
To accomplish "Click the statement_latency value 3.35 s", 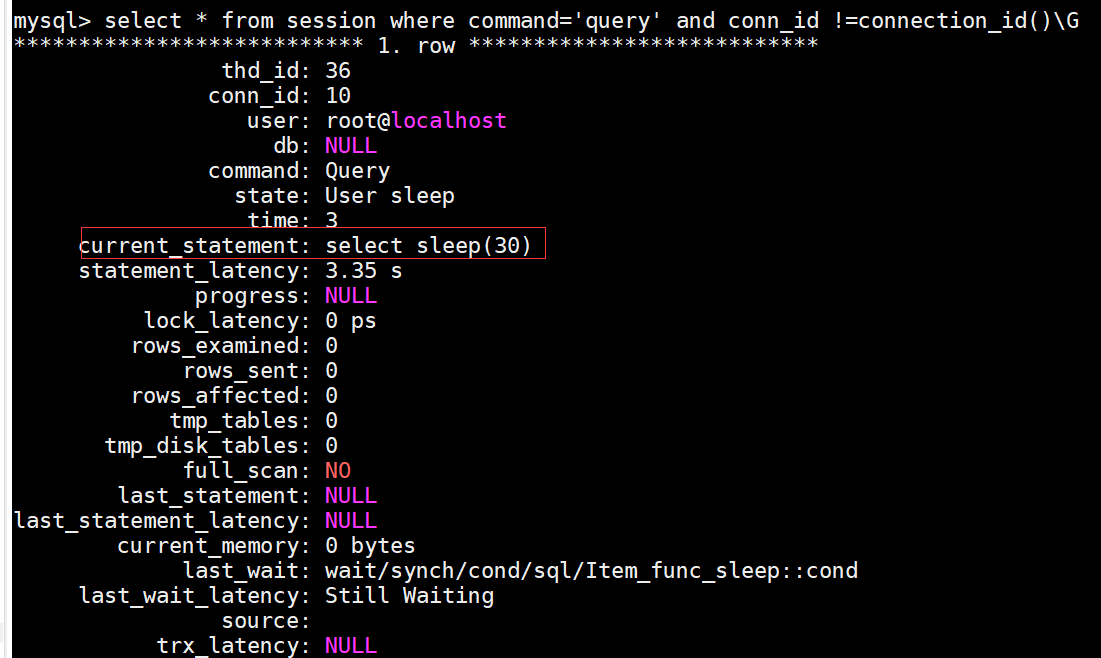I will coord(363,270).
